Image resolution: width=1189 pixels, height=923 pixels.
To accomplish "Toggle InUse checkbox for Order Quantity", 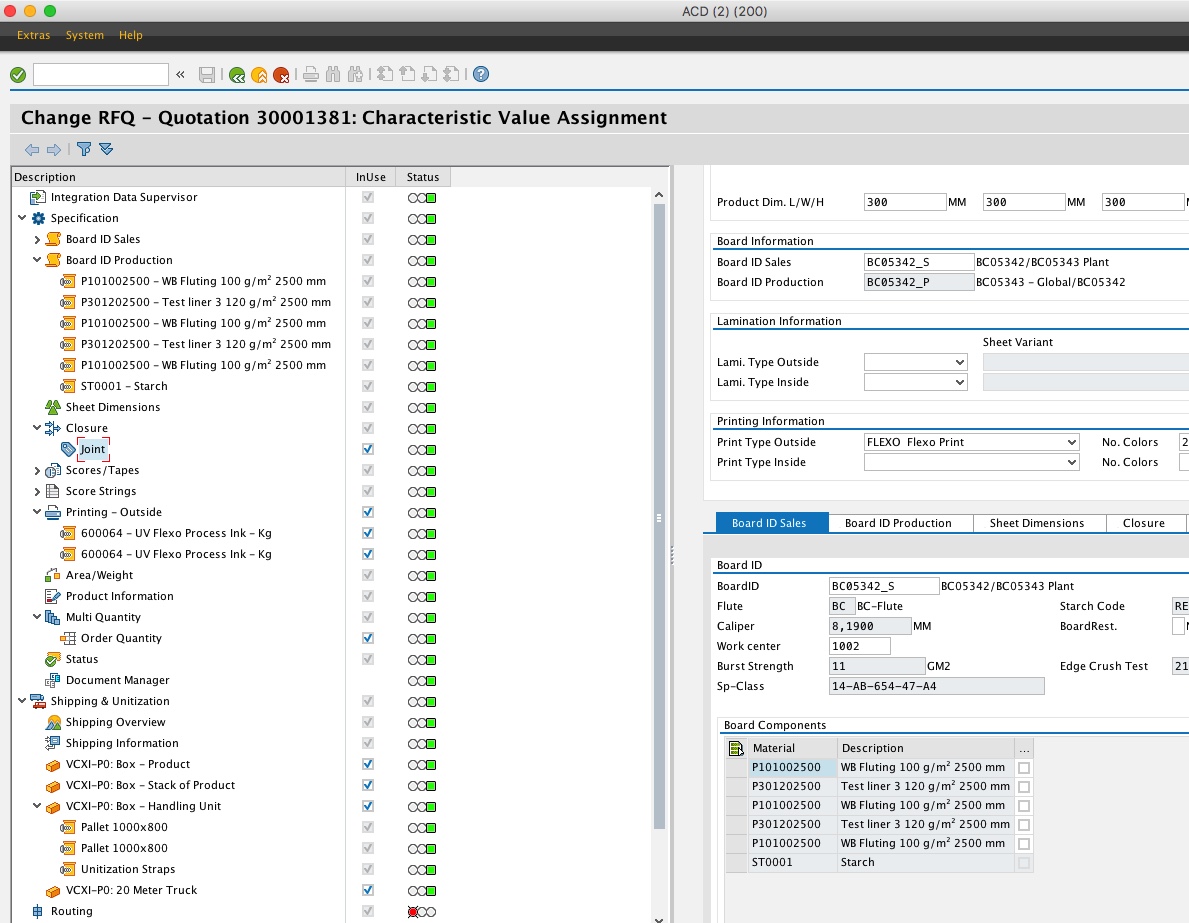I will point(368,638).
